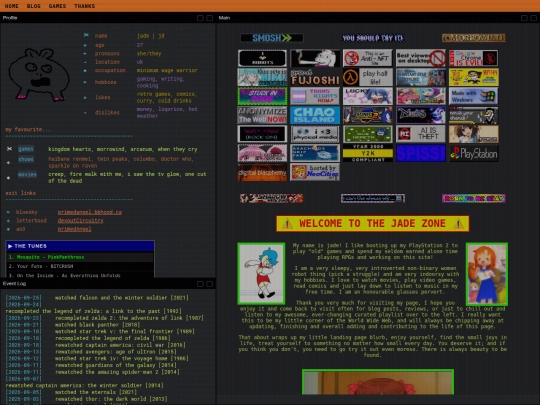Open the ao3 link primedAngel

(74, 229)
